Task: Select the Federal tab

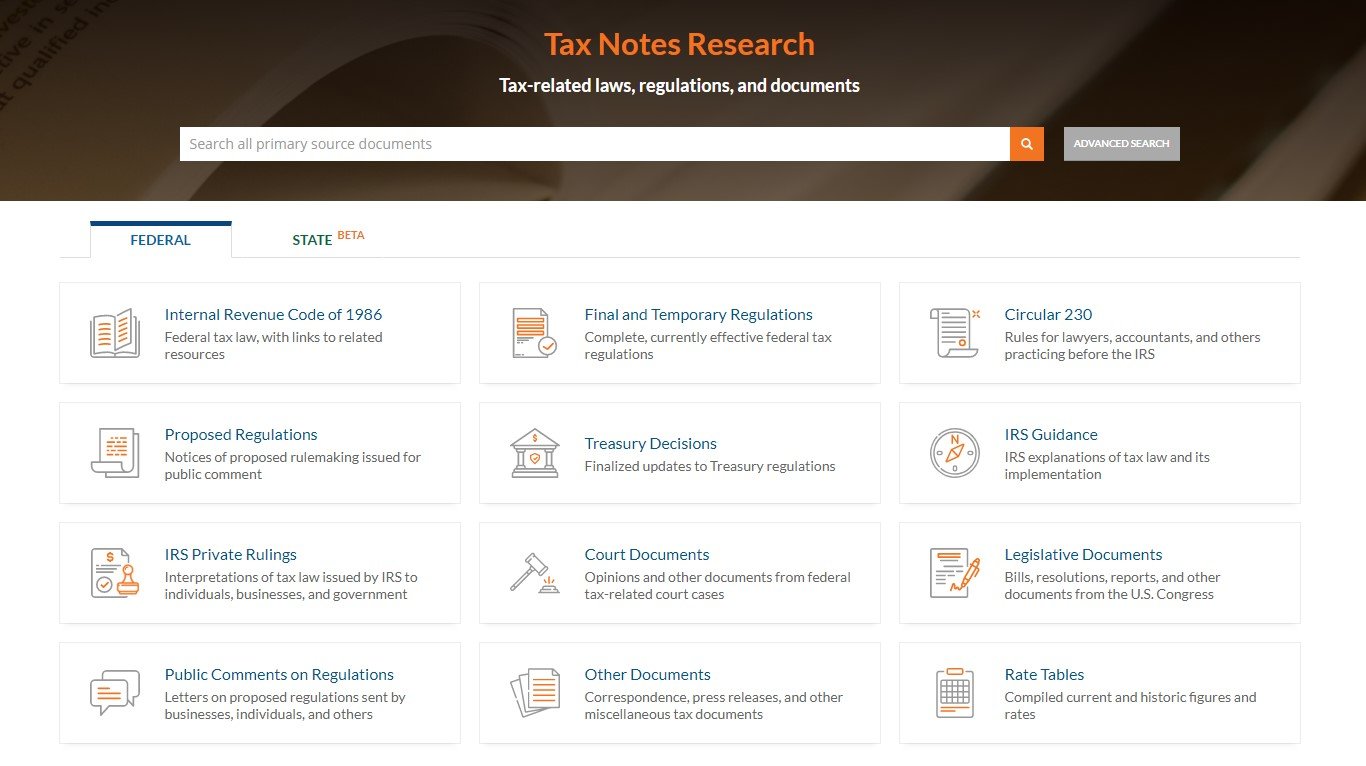Action: point(160,240)
